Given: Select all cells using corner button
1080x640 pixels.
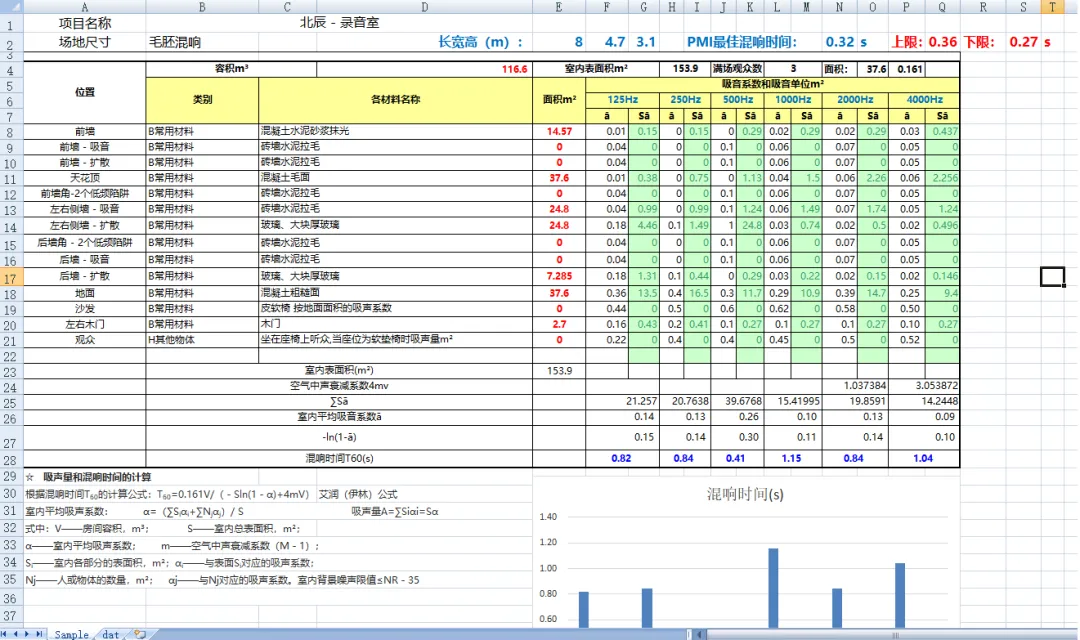Looking at the screenshot, I should point(12,7).
